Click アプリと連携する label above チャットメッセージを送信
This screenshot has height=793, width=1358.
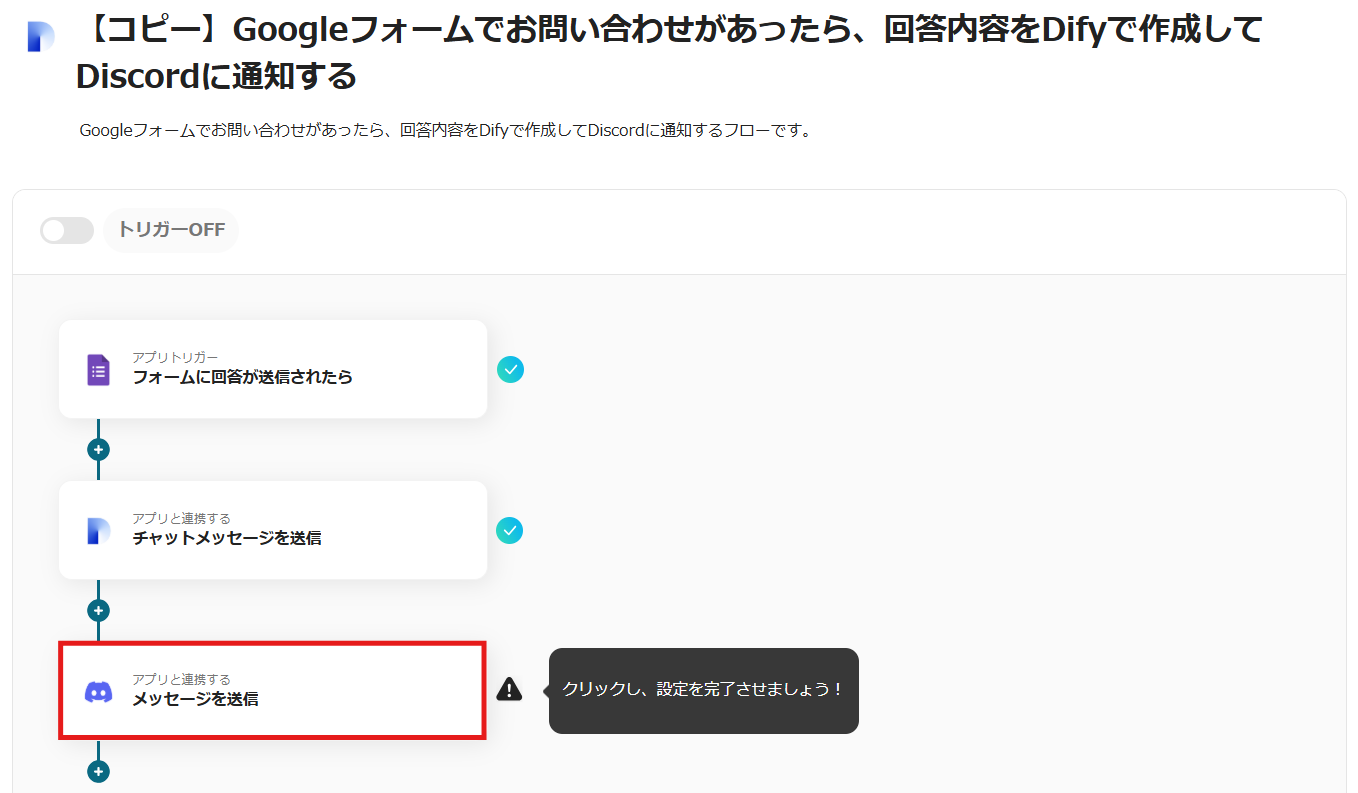point(181,518)
